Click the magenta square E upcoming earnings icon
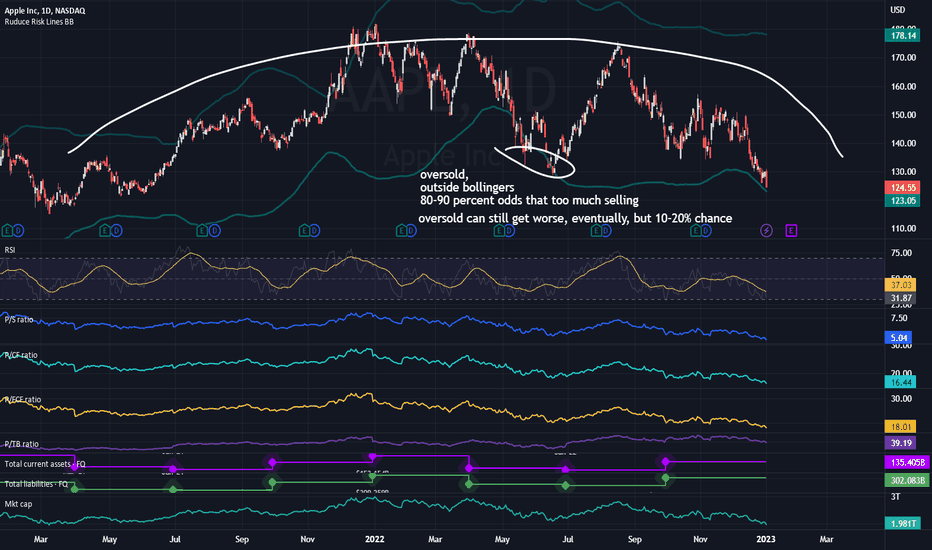Screen dimensions: 932x550 [x=791, y=230]
